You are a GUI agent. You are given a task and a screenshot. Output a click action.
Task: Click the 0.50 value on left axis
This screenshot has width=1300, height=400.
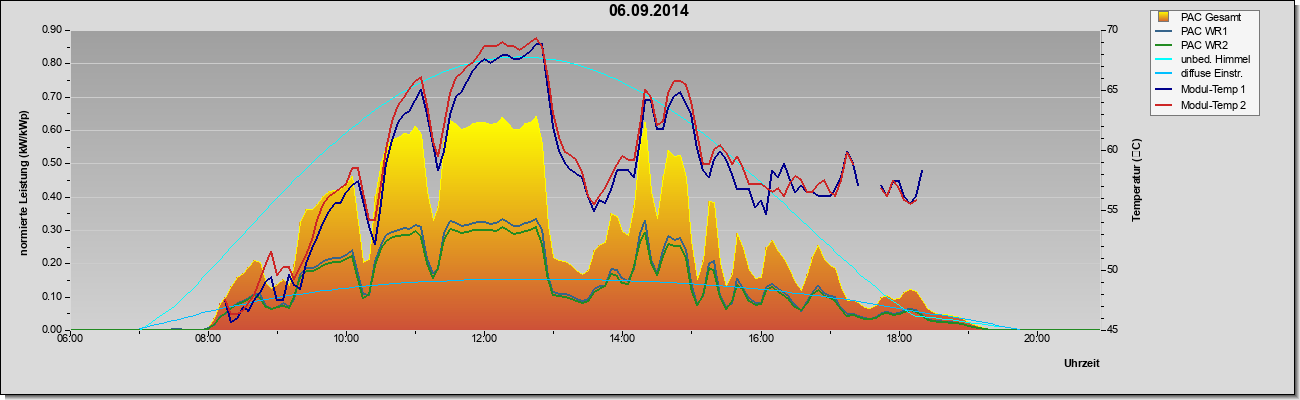(x=52, y=163)
